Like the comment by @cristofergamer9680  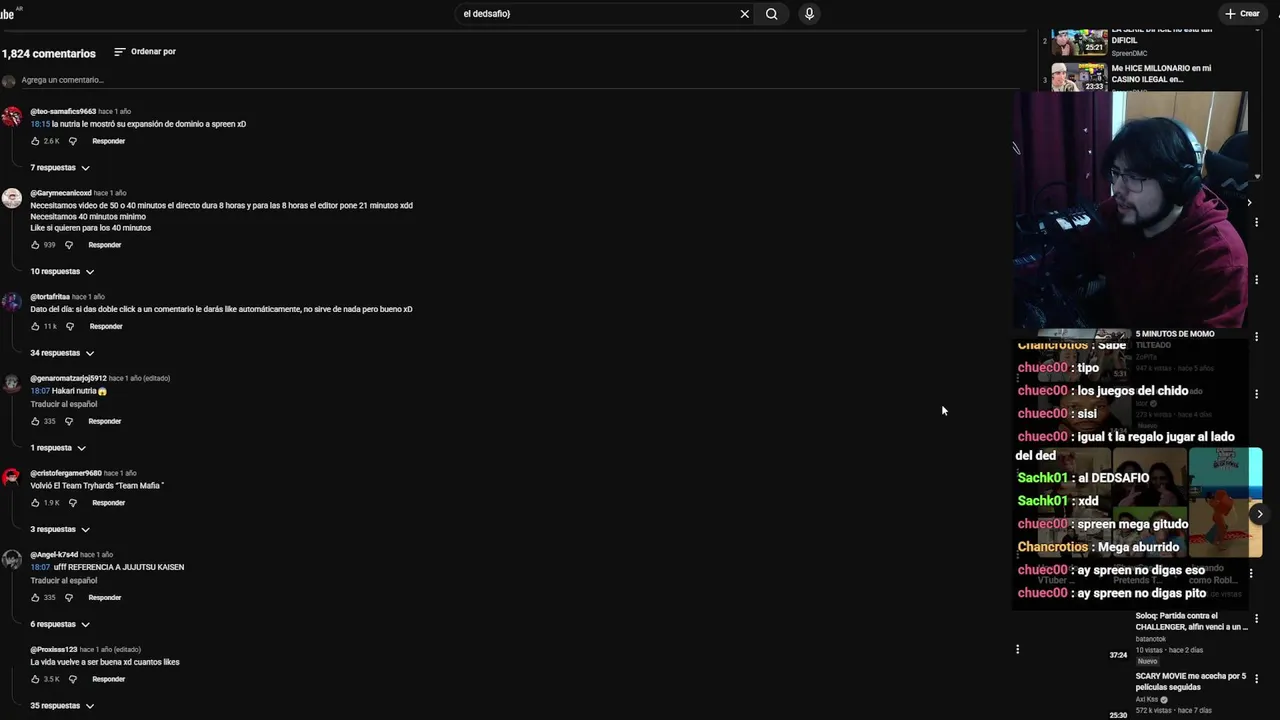tap(35, 503)
